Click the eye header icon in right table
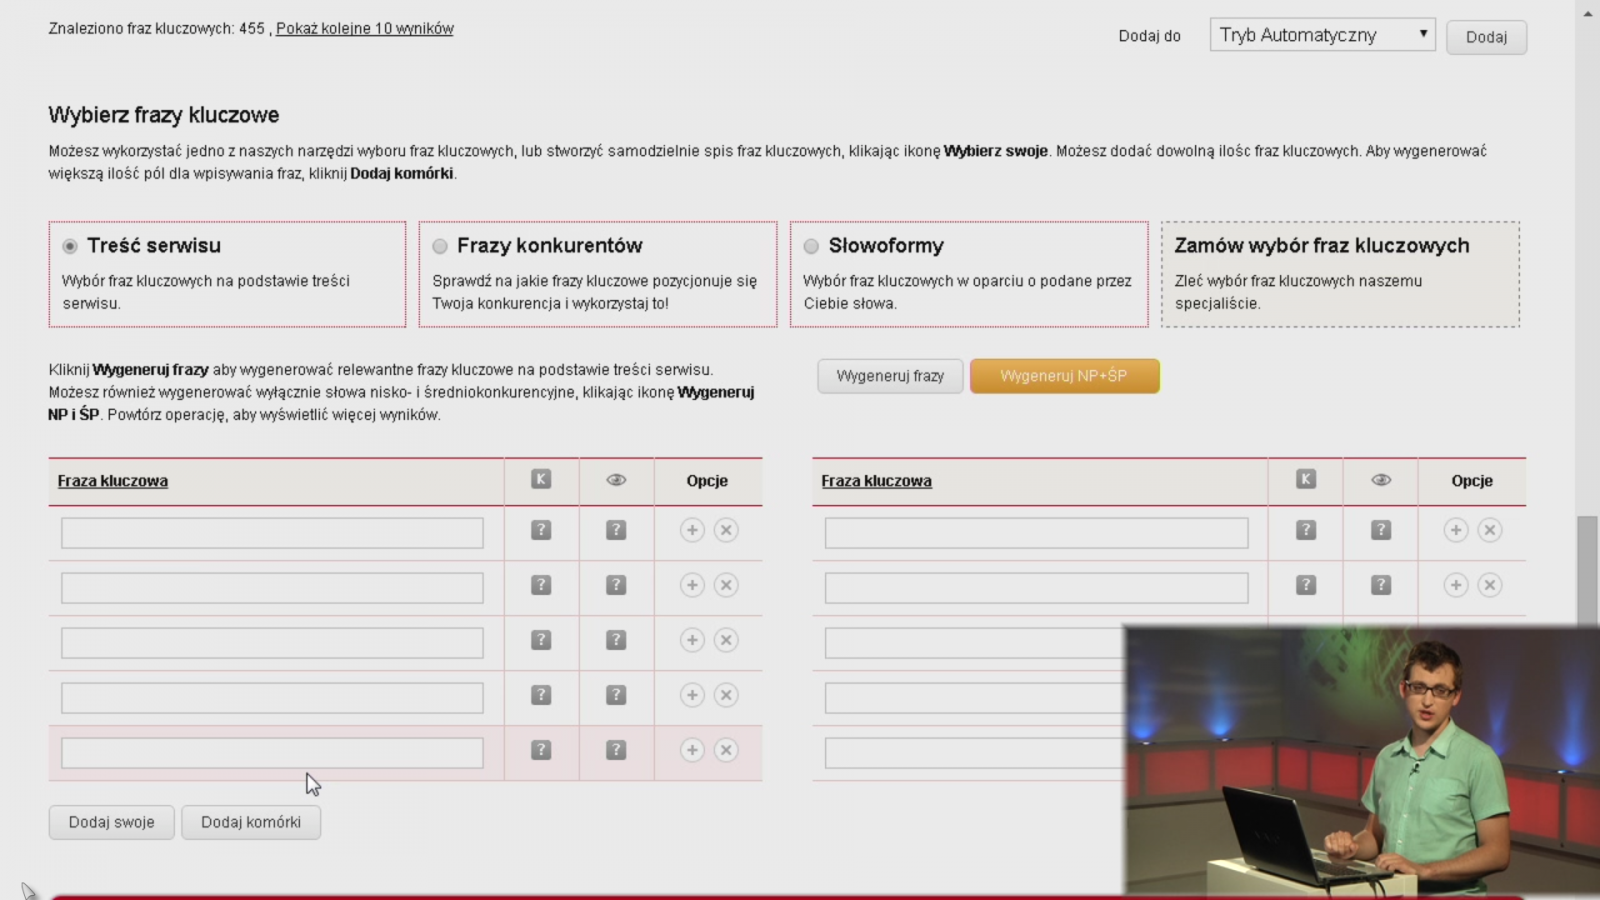1600x900 pixels. [1381, 480]
